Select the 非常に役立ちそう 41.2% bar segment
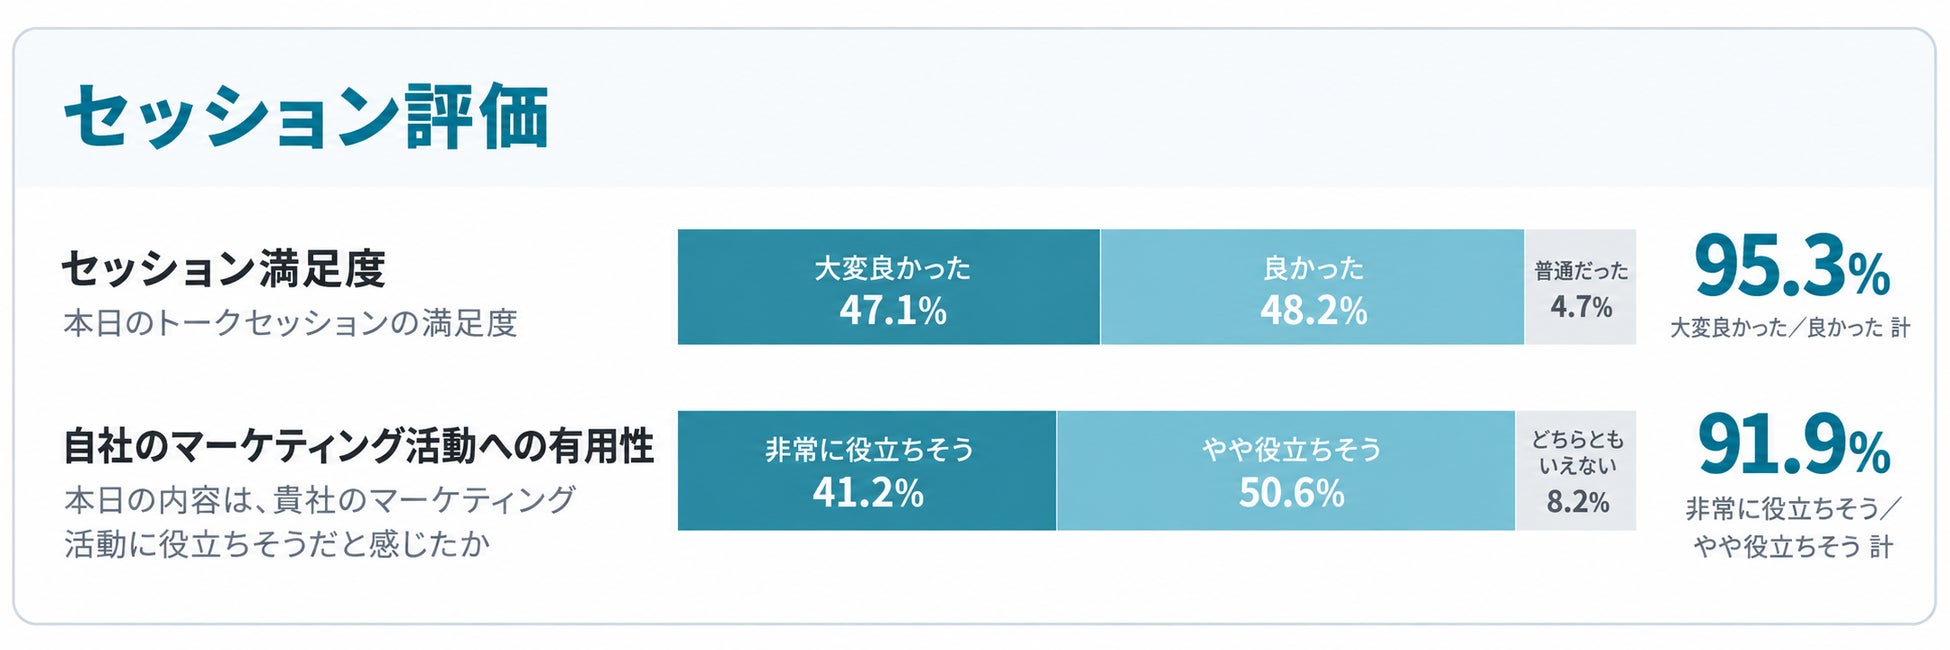This screenshot has height=650, width=1950. click(x=867, y=470)
